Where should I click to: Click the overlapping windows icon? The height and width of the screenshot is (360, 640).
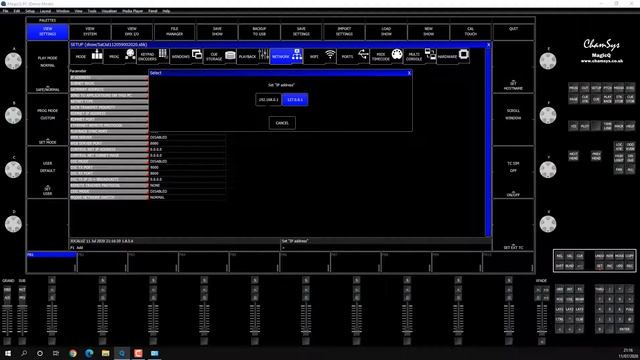pyautogui.click(x=197, y=54)
